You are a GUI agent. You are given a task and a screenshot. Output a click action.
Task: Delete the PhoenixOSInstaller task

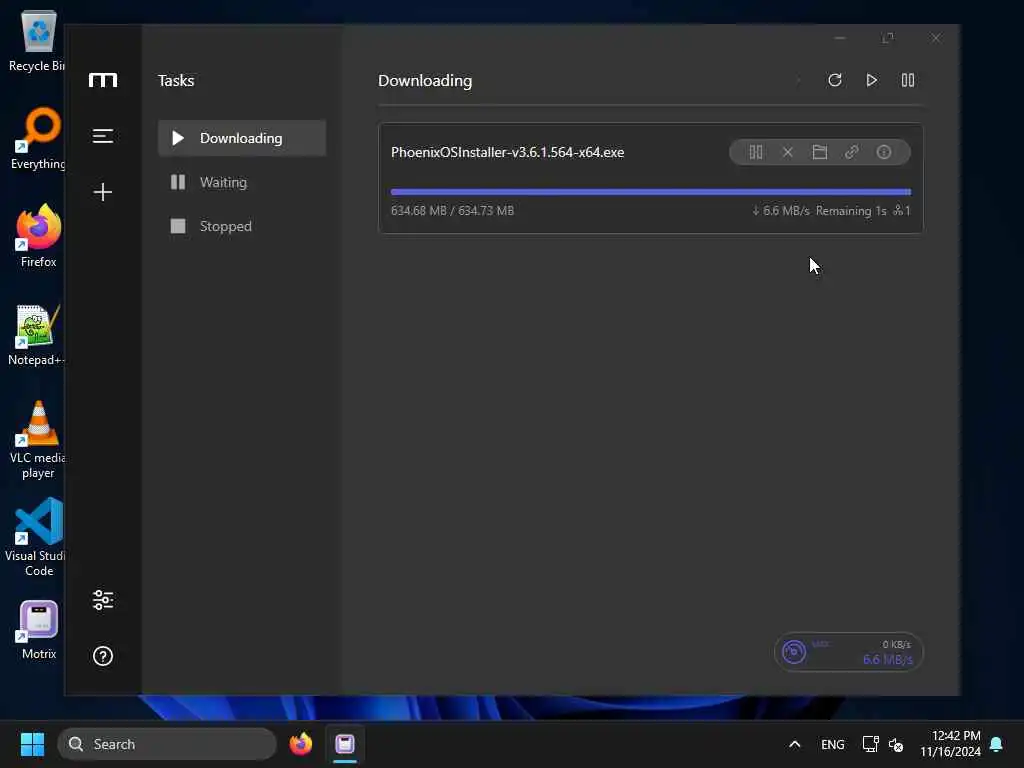788,152
